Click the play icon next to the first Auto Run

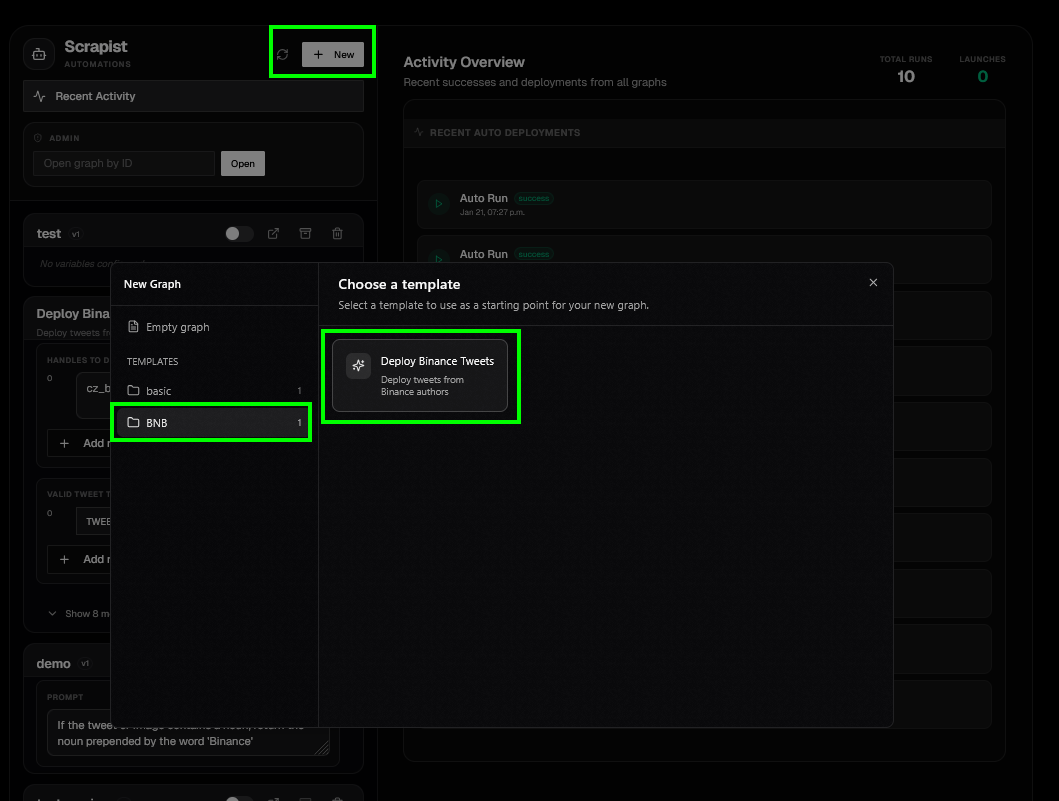pos(438,203)
